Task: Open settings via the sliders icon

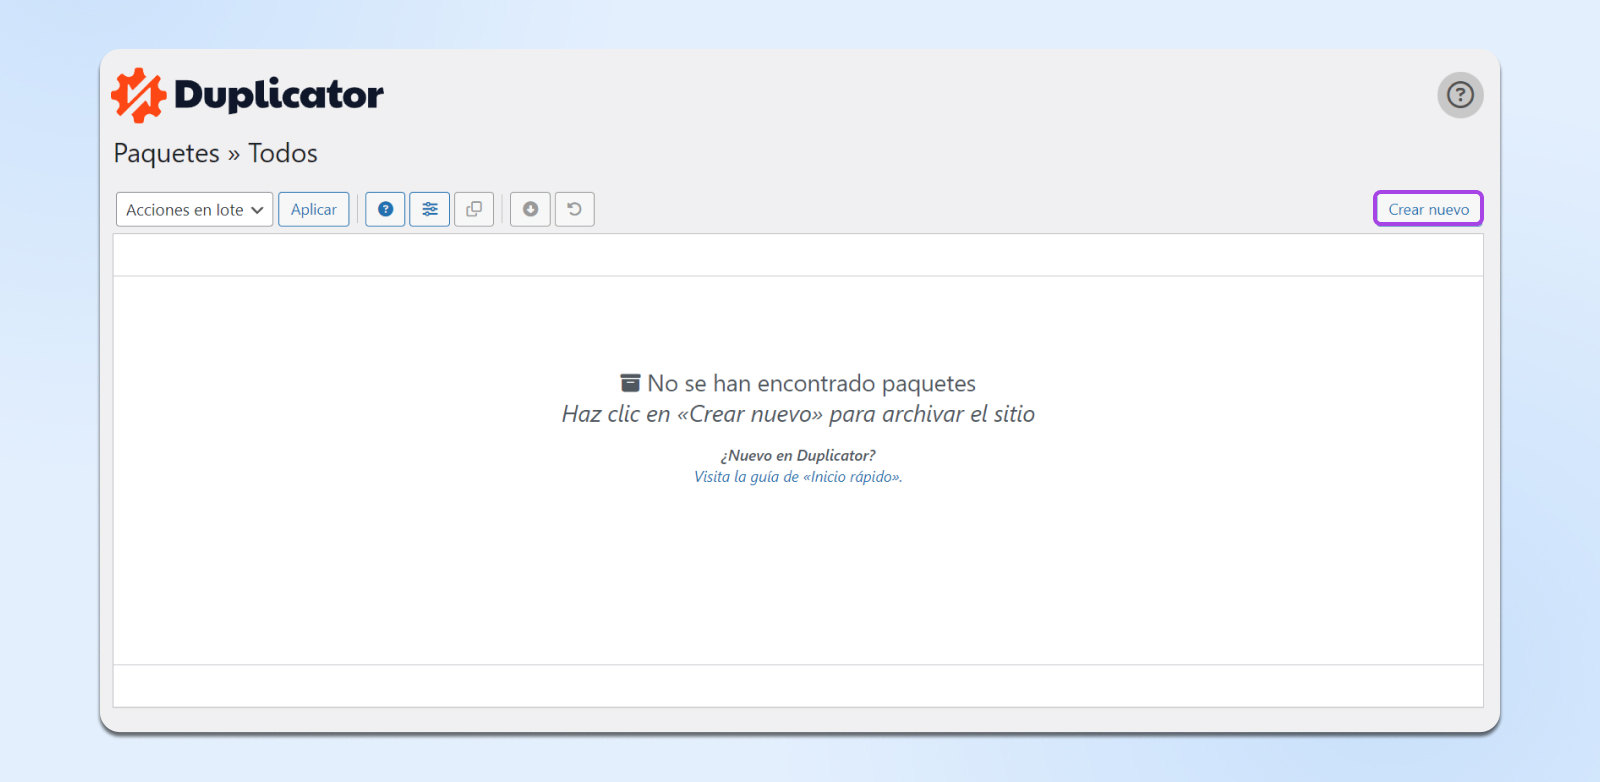Action: [x=429, y=209]
